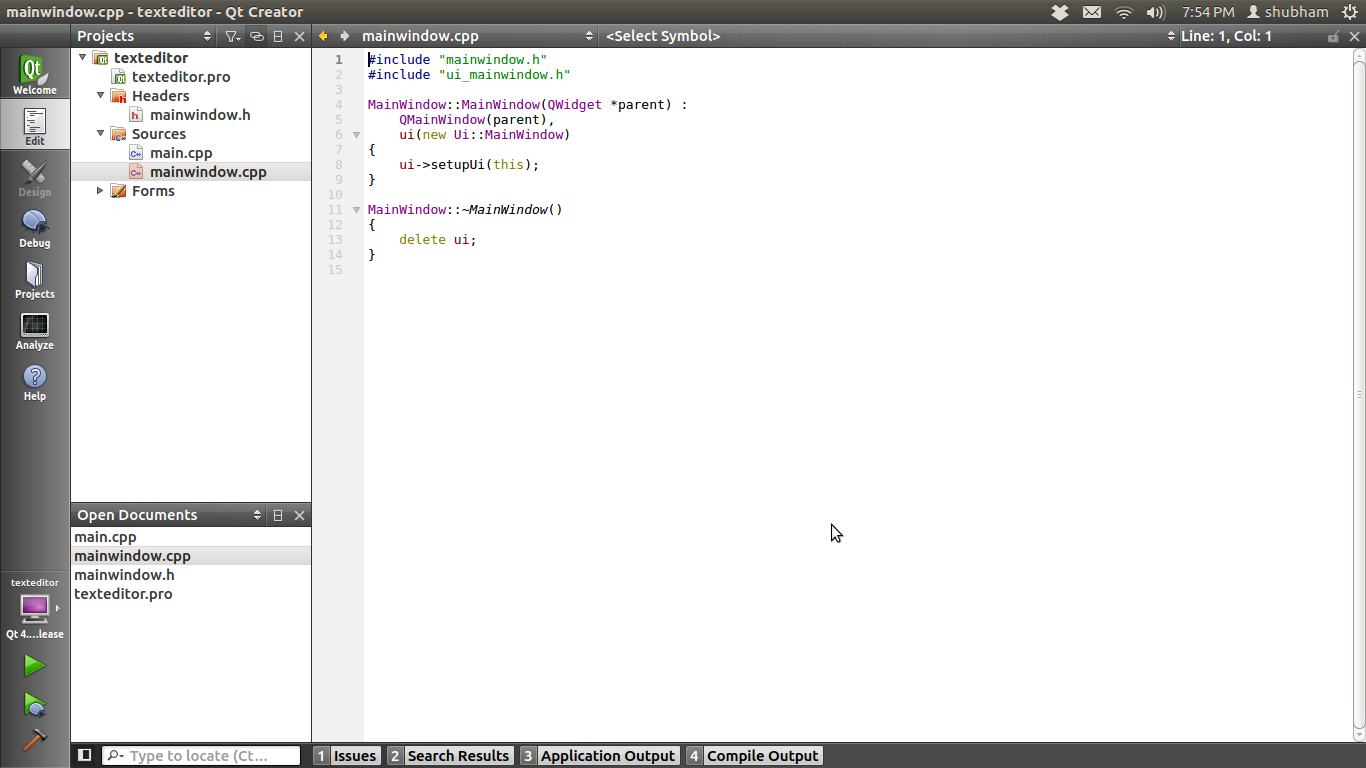Go forward in editor navigation history
The width and height of the screenshot is (1366, 768).
(x=345, y=36)
